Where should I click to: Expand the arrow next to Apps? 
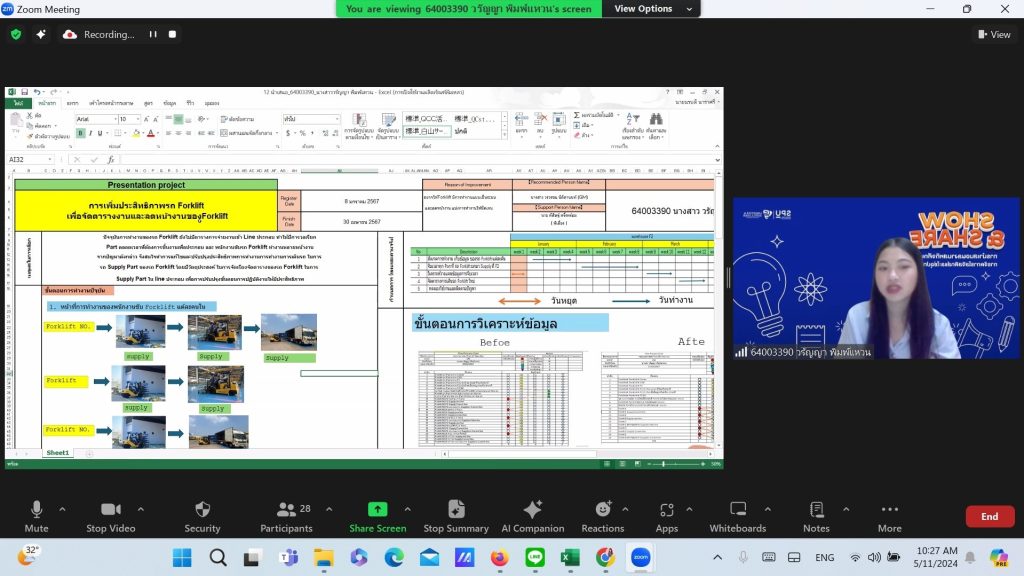[689, 509]
